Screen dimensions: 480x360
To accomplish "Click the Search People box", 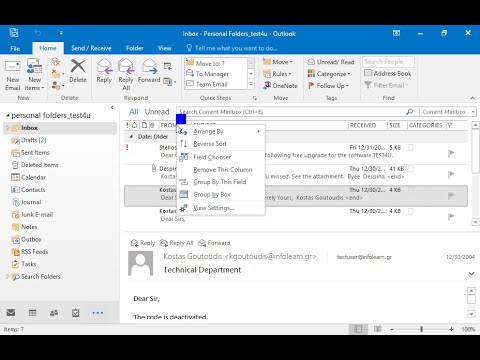I will pos(388,62).
